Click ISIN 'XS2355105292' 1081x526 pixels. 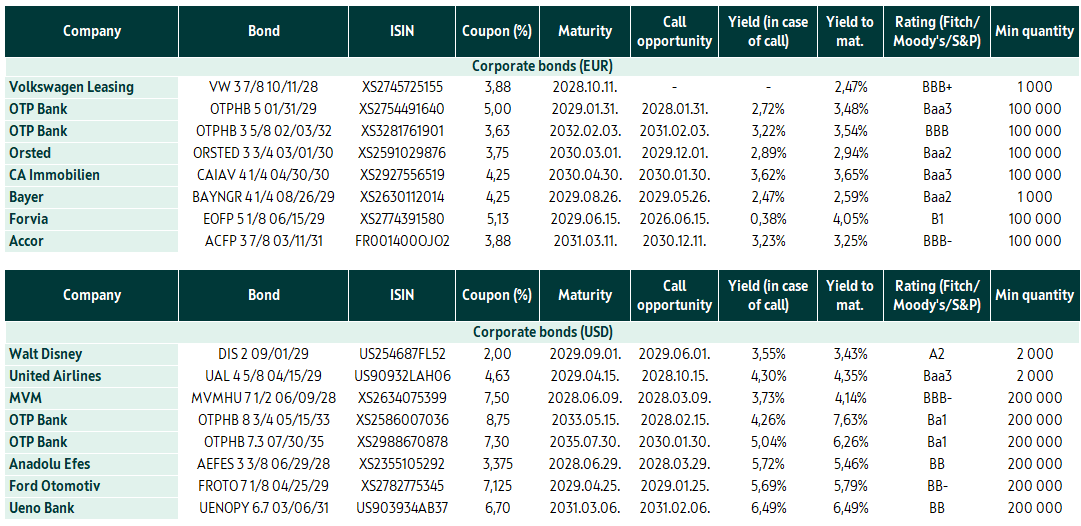coord(402,465)
